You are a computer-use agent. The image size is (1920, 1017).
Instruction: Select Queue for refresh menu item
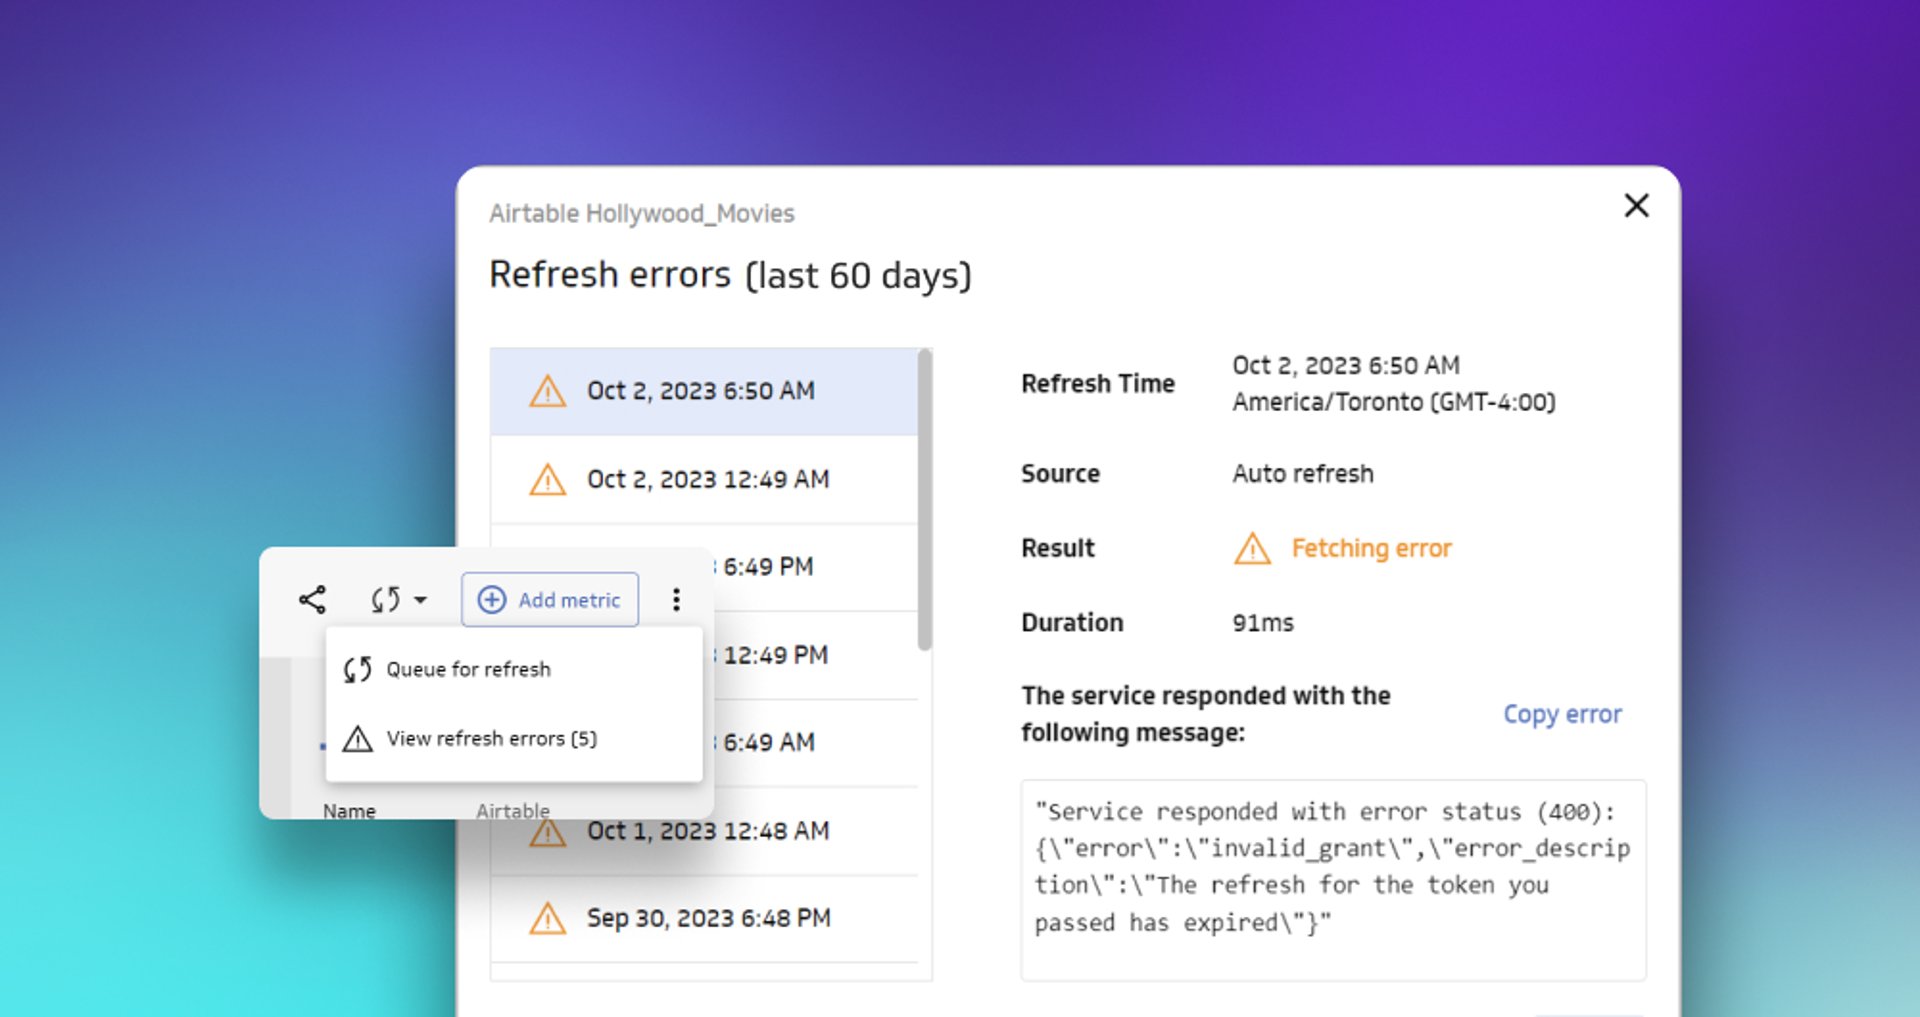point(514,669)
